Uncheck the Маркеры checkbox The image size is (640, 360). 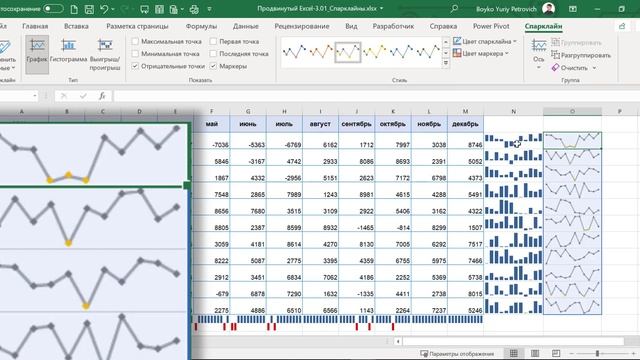pyautogui.click(x=213, y=66)
